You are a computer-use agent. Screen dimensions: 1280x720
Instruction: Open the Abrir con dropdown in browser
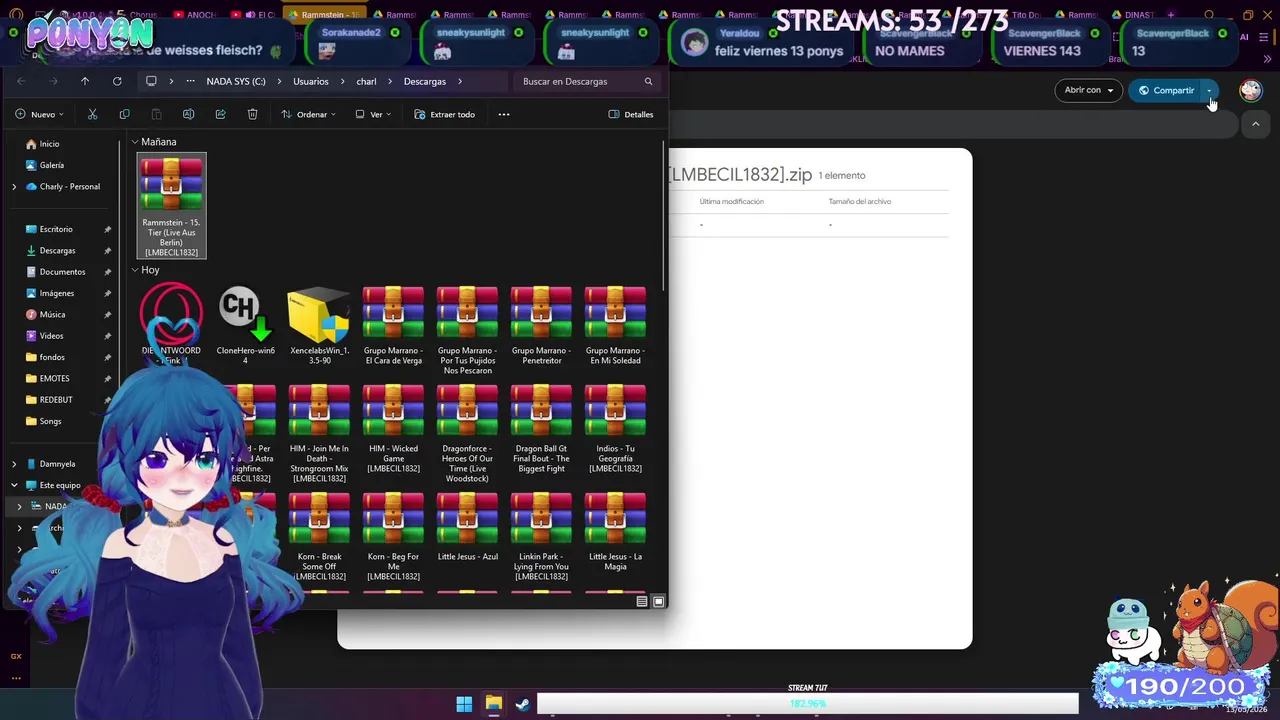click(1089, 90)
